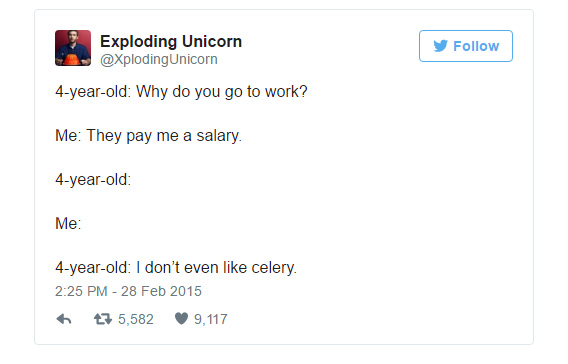Viewport: 568px width, 364px height.
Task: Click the line 'Why do you go to work?'
Action: point(222,92)
